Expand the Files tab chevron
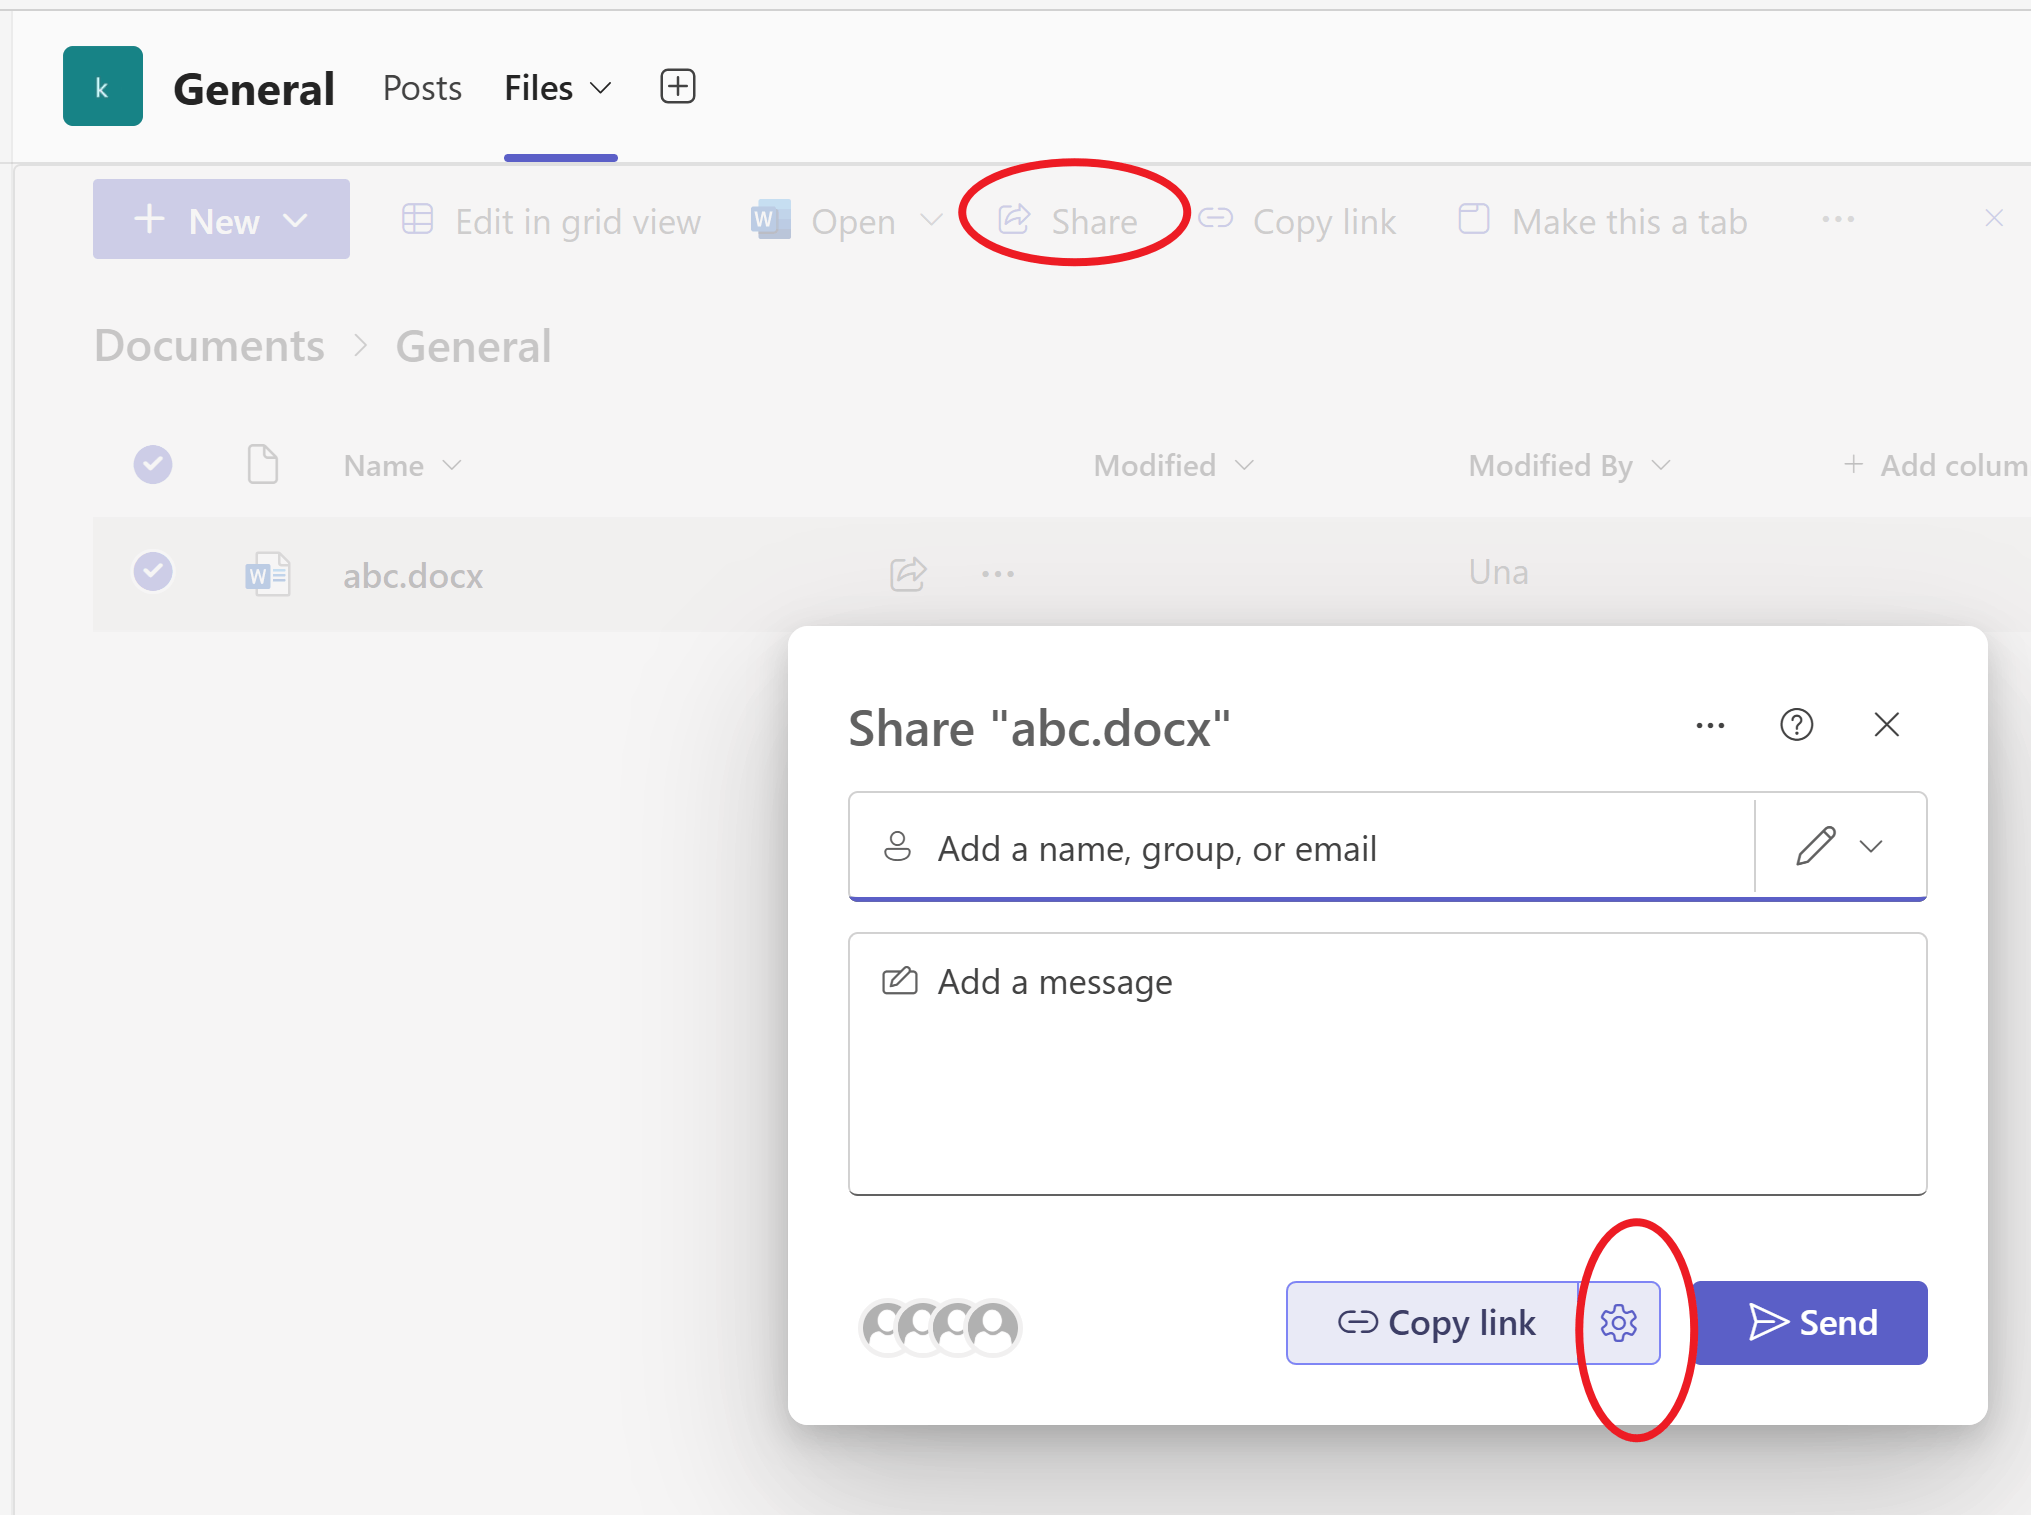 (x=601, y=88)
